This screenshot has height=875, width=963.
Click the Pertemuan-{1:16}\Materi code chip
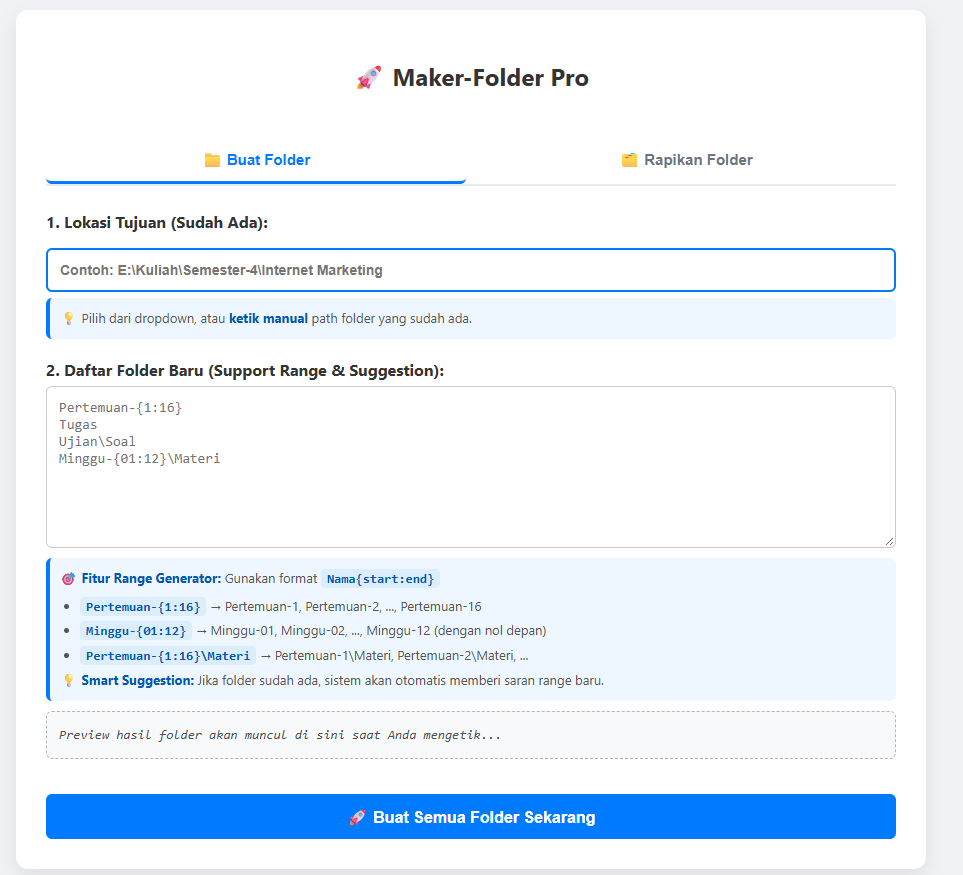tap(168, 656)
